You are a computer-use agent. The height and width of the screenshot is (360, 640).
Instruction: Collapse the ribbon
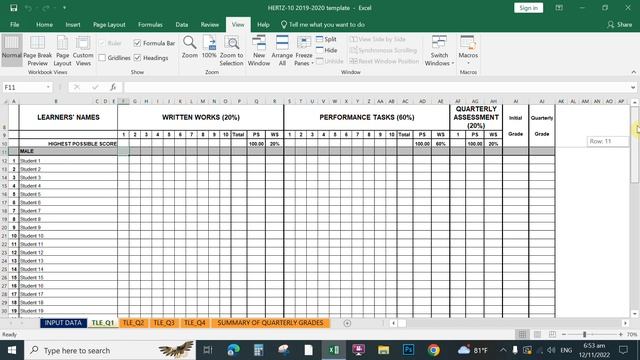click(x=633, y=72)
